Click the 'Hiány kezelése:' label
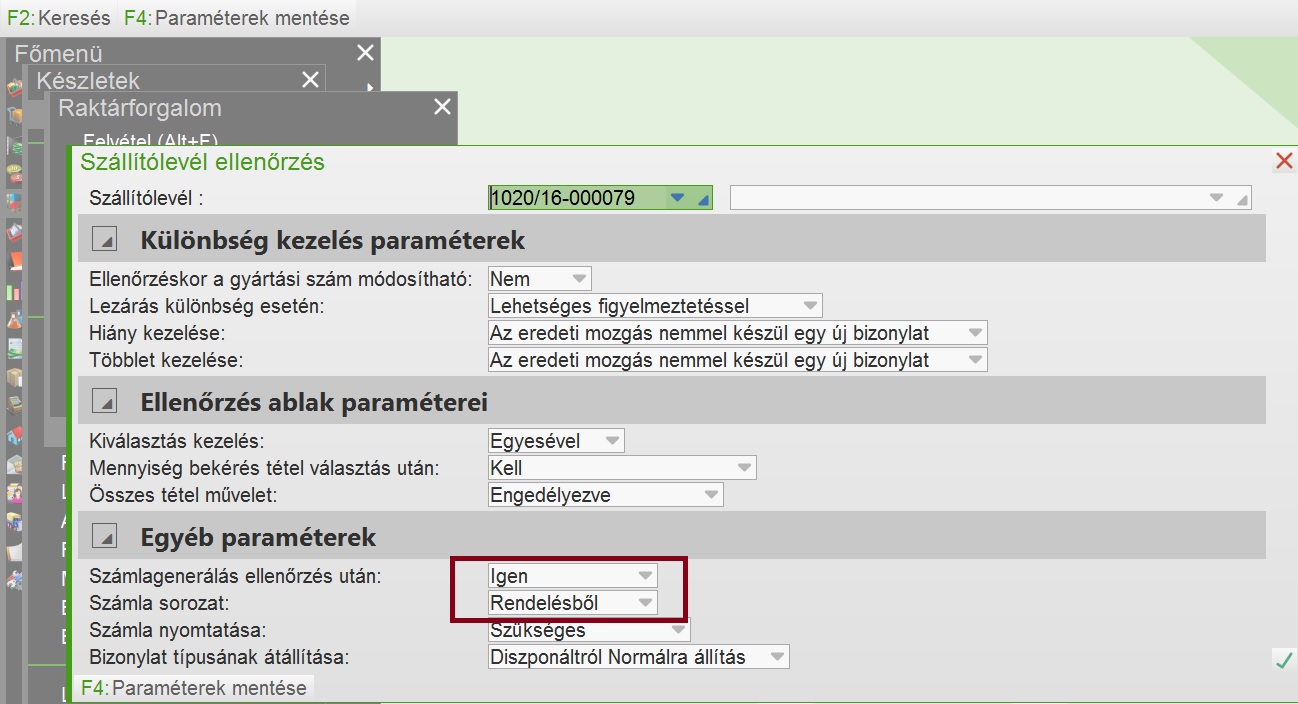The image size is (1298, 704). (157, 333)
